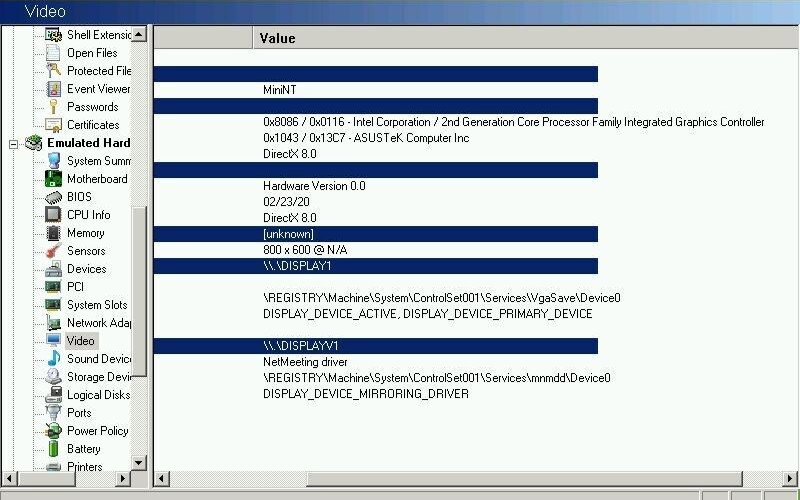Select the Hardware Version 0.0 row
Image resolution: width=800 pixels, height=500 pixels.
[x=314, y=186]
